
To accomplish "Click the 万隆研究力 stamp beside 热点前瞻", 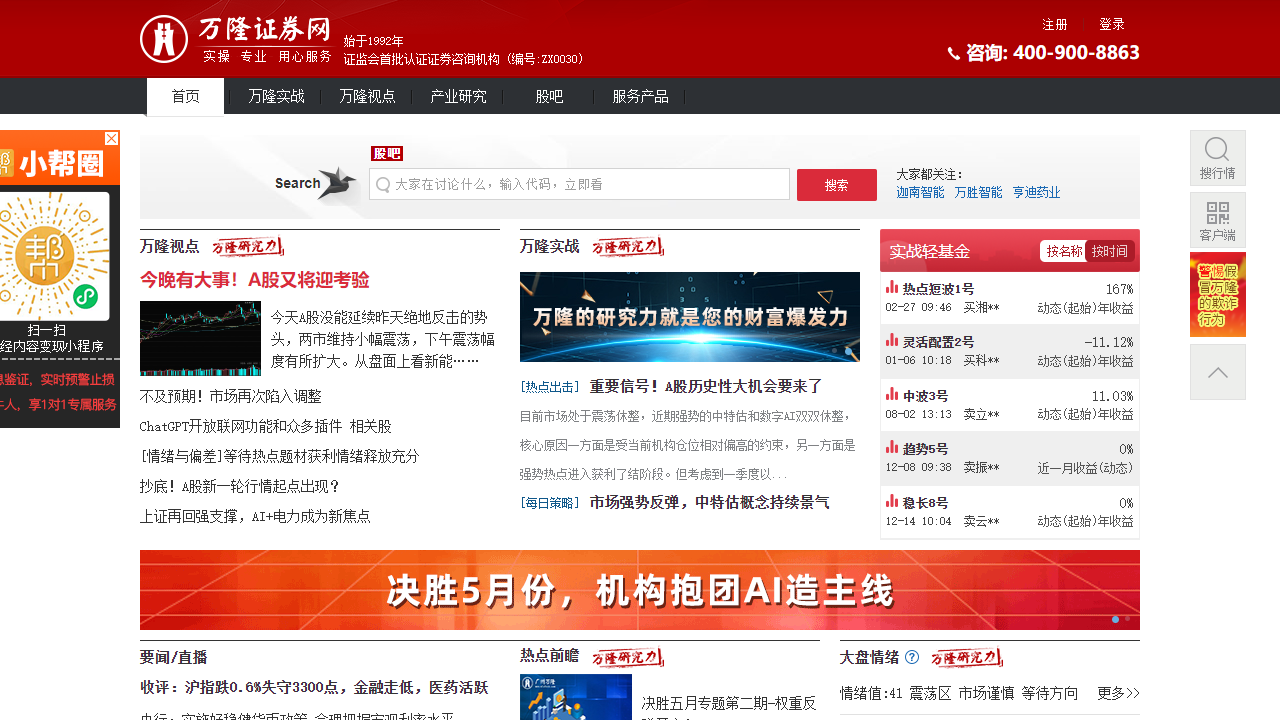I will [627, 656].
